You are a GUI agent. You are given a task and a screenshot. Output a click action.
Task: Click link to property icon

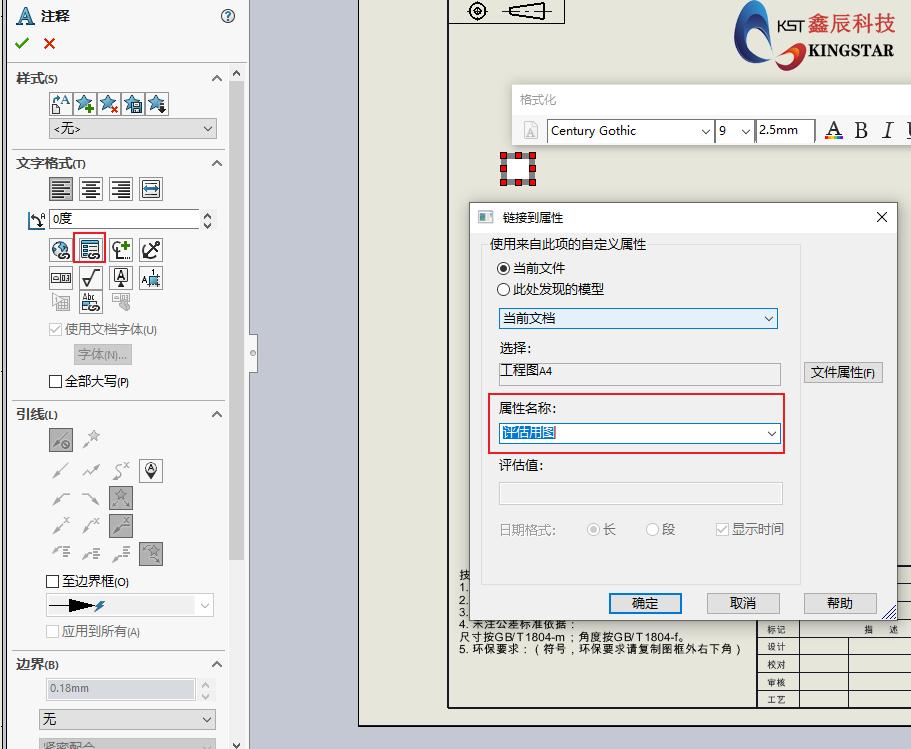click(89, 250)
